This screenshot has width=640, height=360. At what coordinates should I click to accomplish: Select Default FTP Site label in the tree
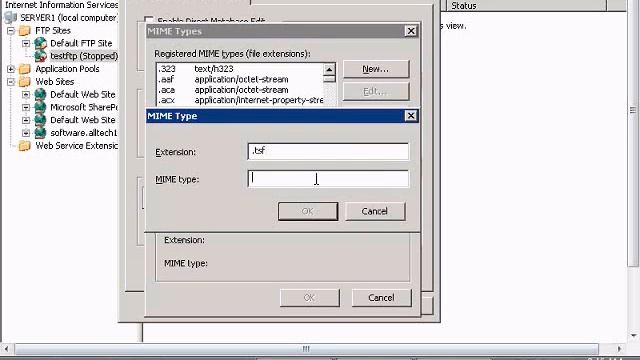(x=81, y=43)
